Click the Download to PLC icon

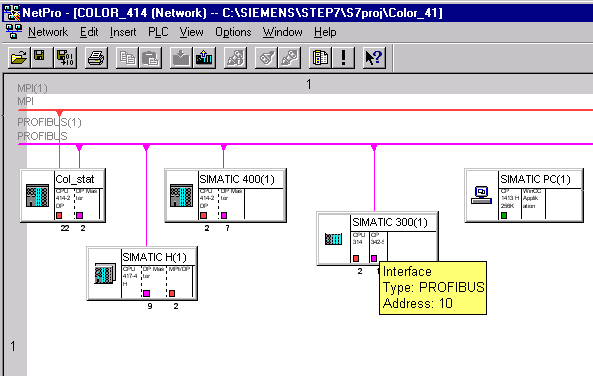tap(181, 58)
